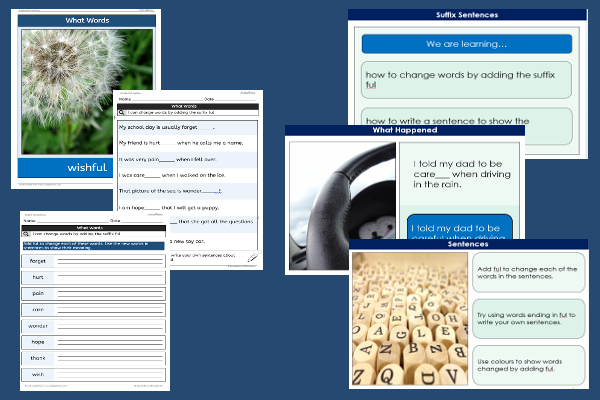Click the magnifier icon on the sentence worksheet
Screen dimensions: 600x400
coord(121,113)
